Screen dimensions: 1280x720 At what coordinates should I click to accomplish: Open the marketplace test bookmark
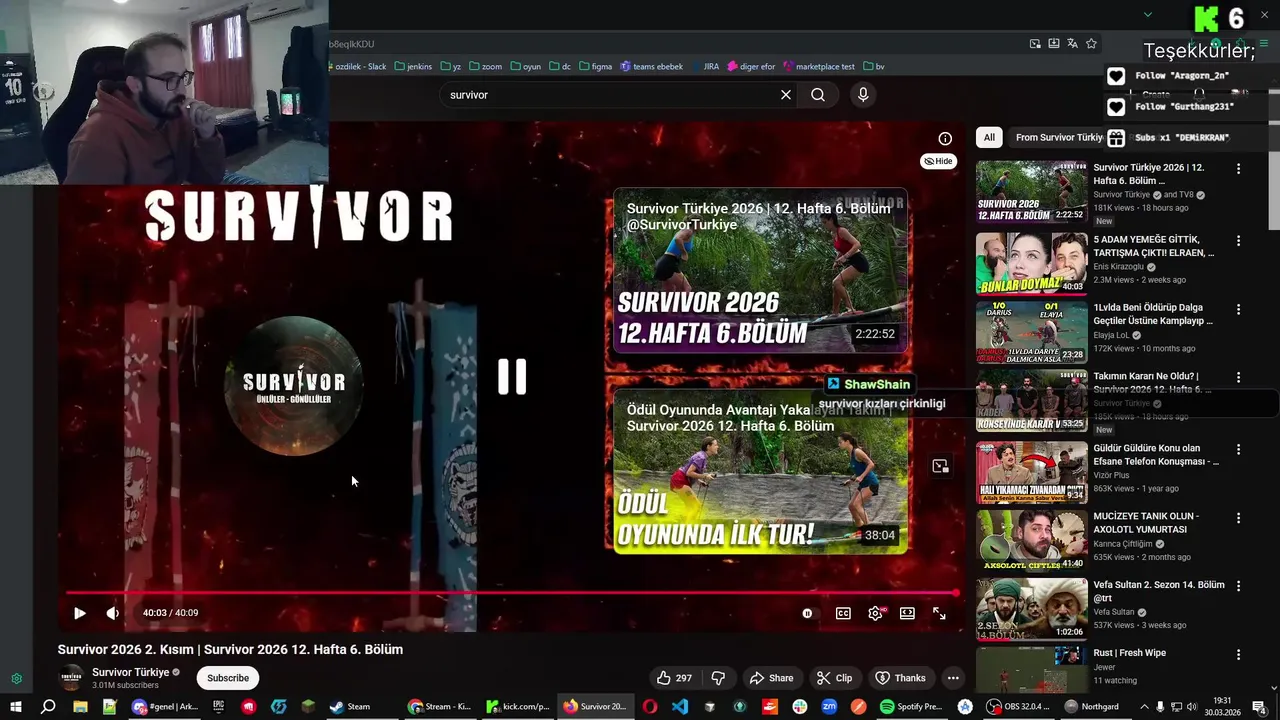coord(818,67)
